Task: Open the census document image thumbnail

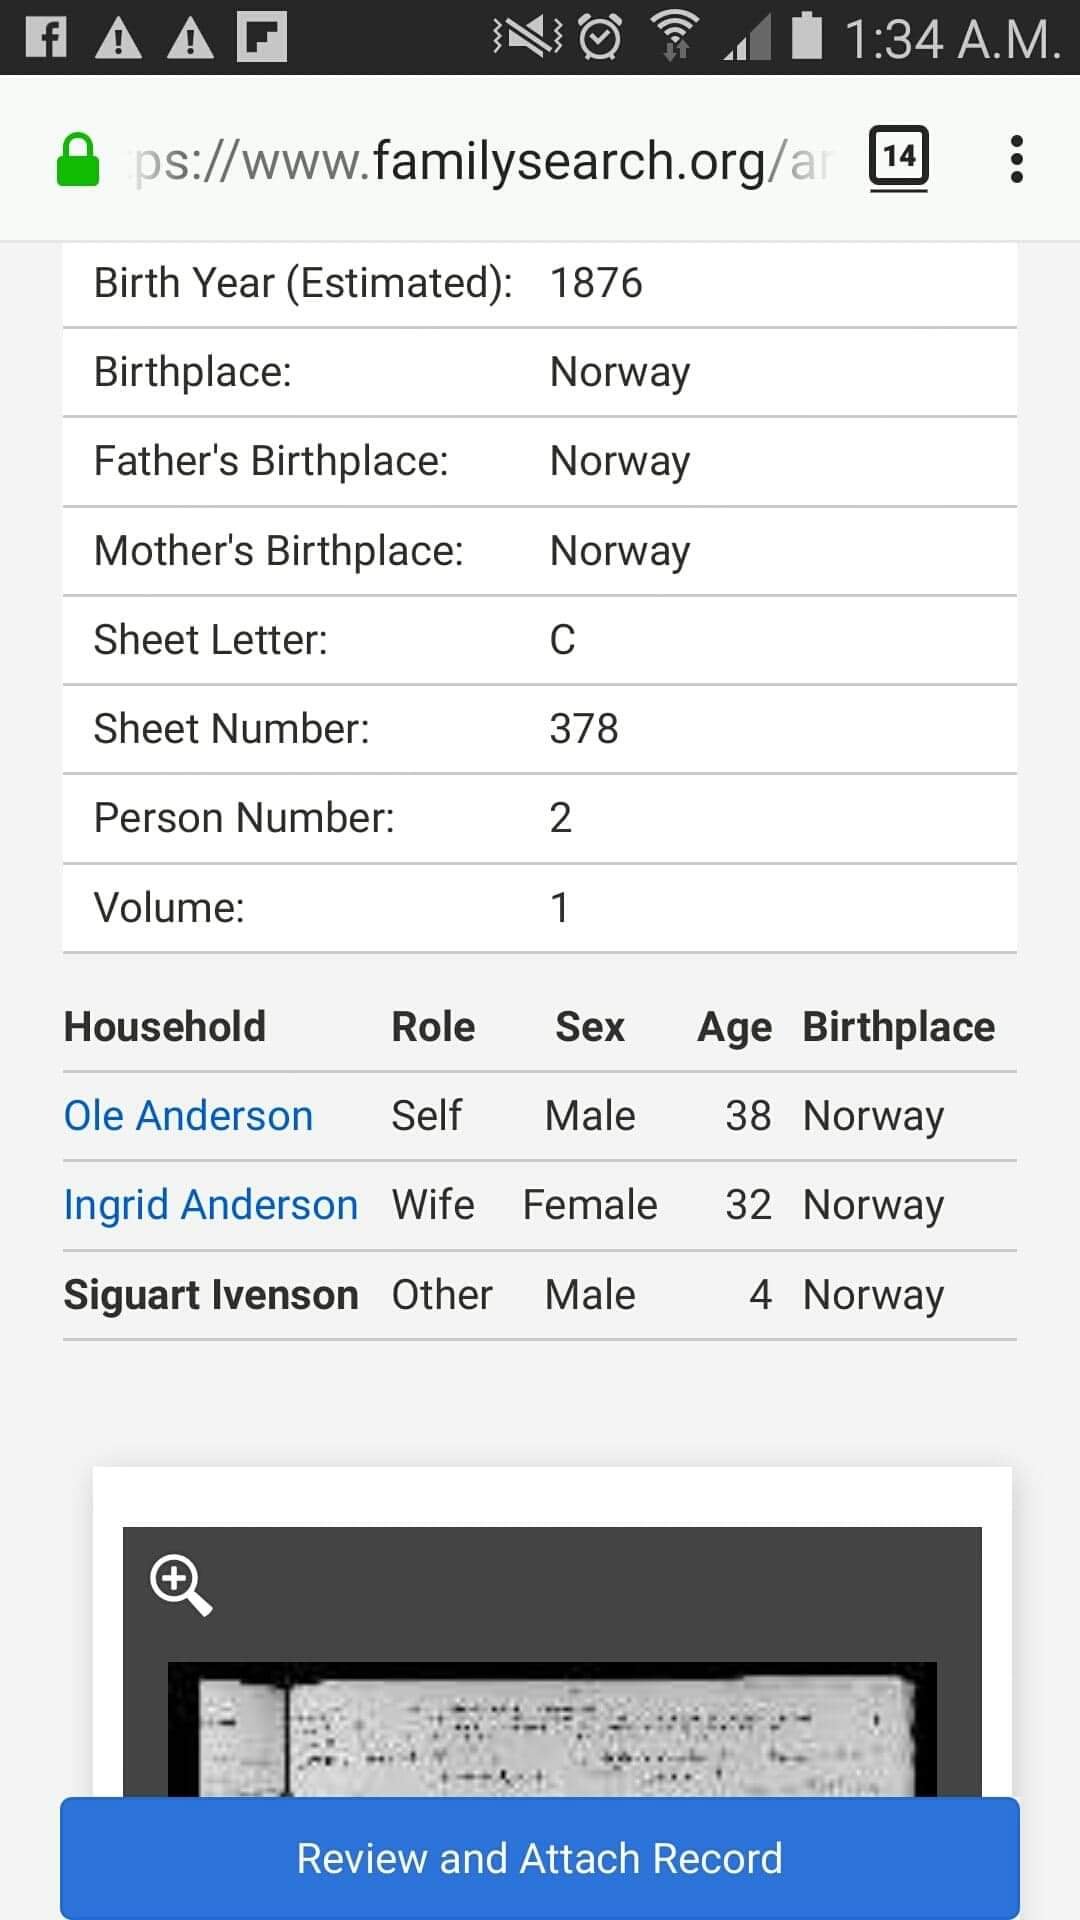Action: click(x=552, y=1728)
